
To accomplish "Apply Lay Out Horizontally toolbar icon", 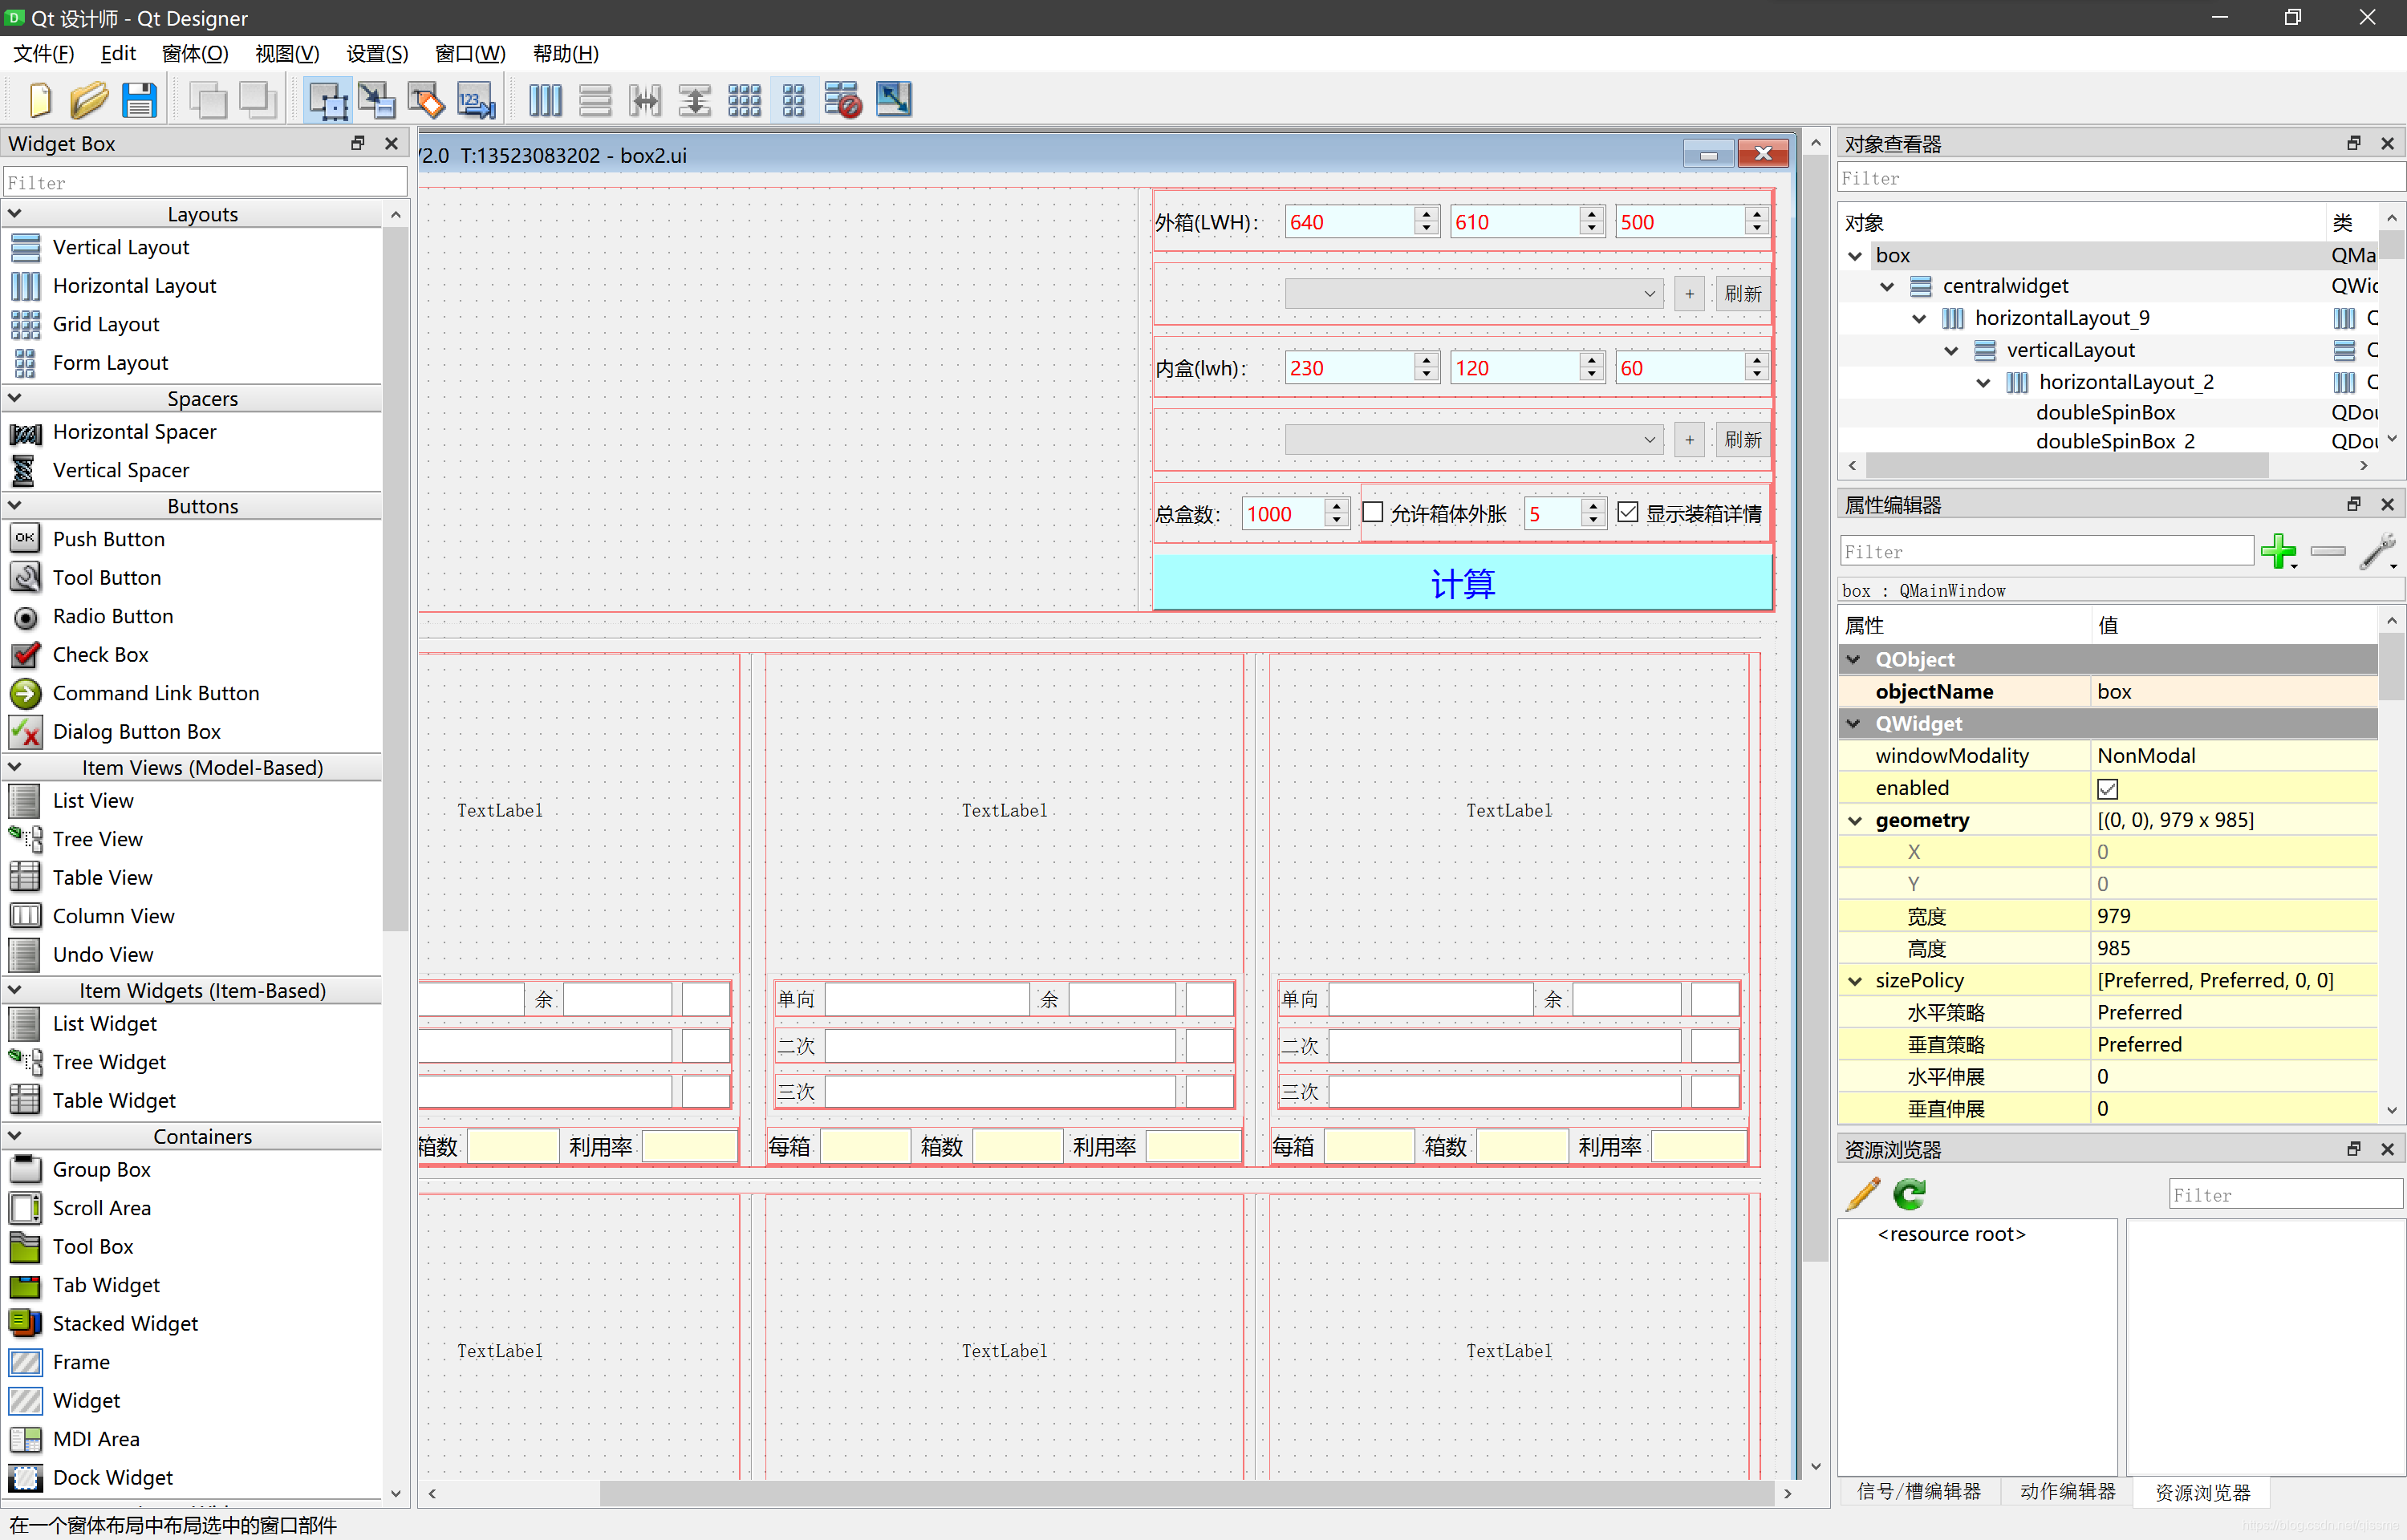I will pyautogui.click(x=545, y=100).
